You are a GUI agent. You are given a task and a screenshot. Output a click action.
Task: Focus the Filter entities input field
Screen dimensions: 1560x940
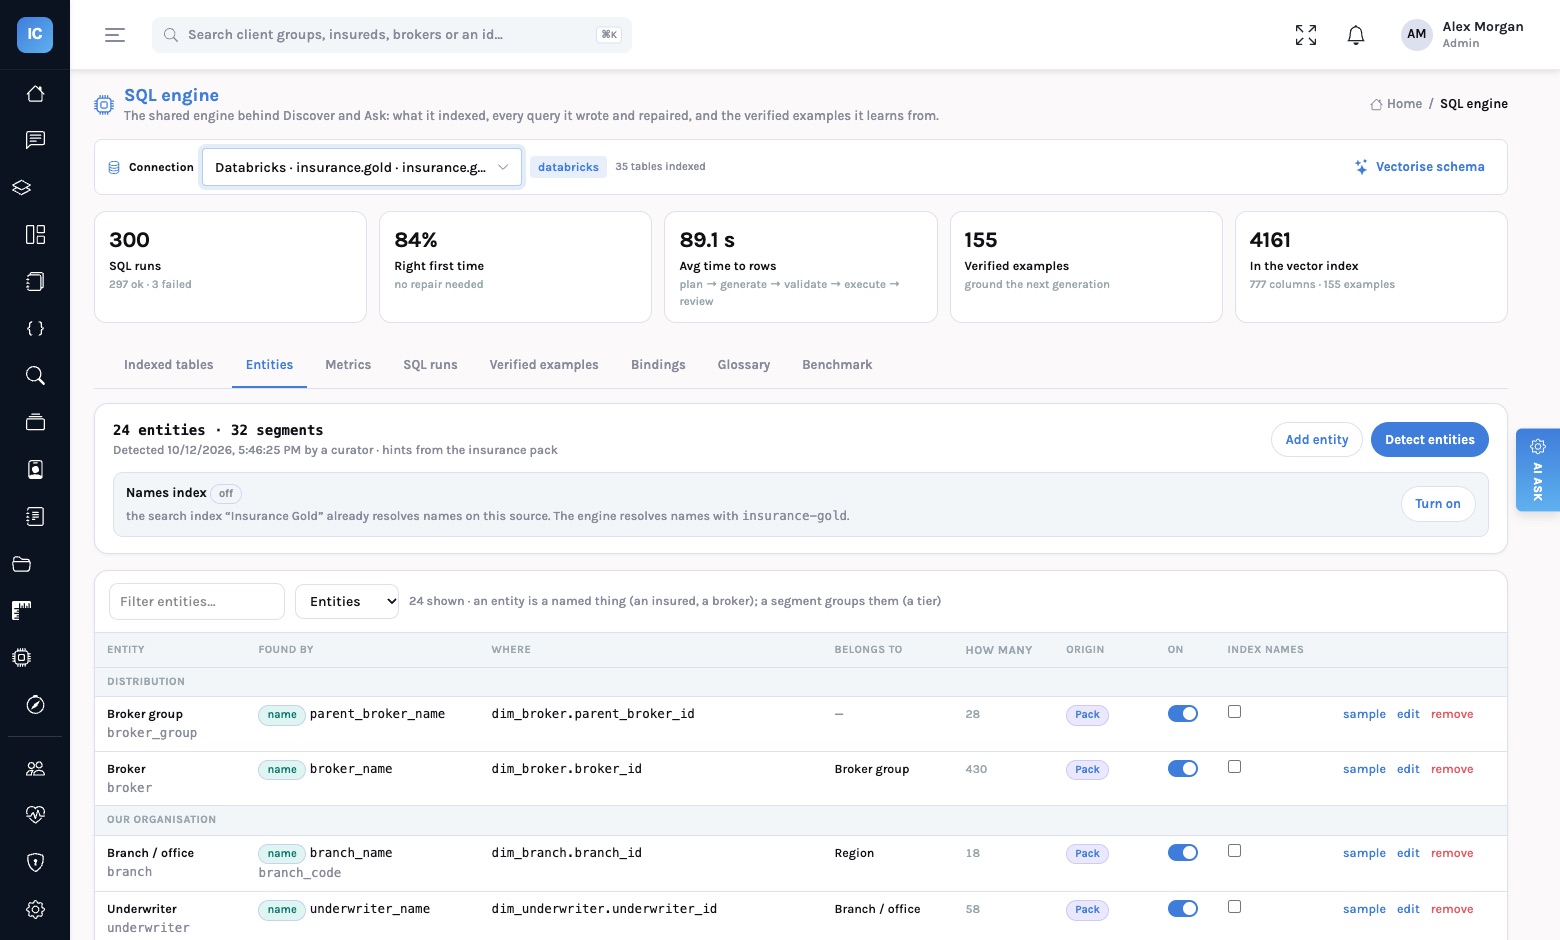point(197,601)
